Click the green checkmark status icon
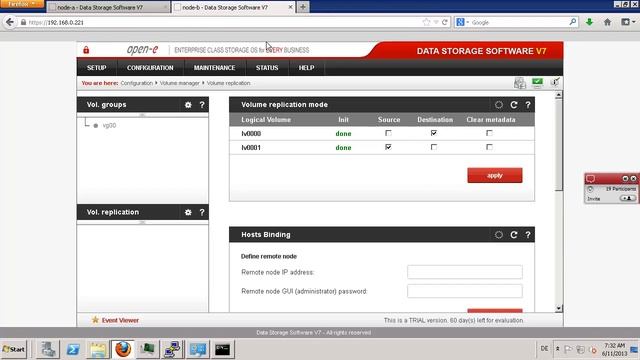640x360 pixels. (538, 83)
